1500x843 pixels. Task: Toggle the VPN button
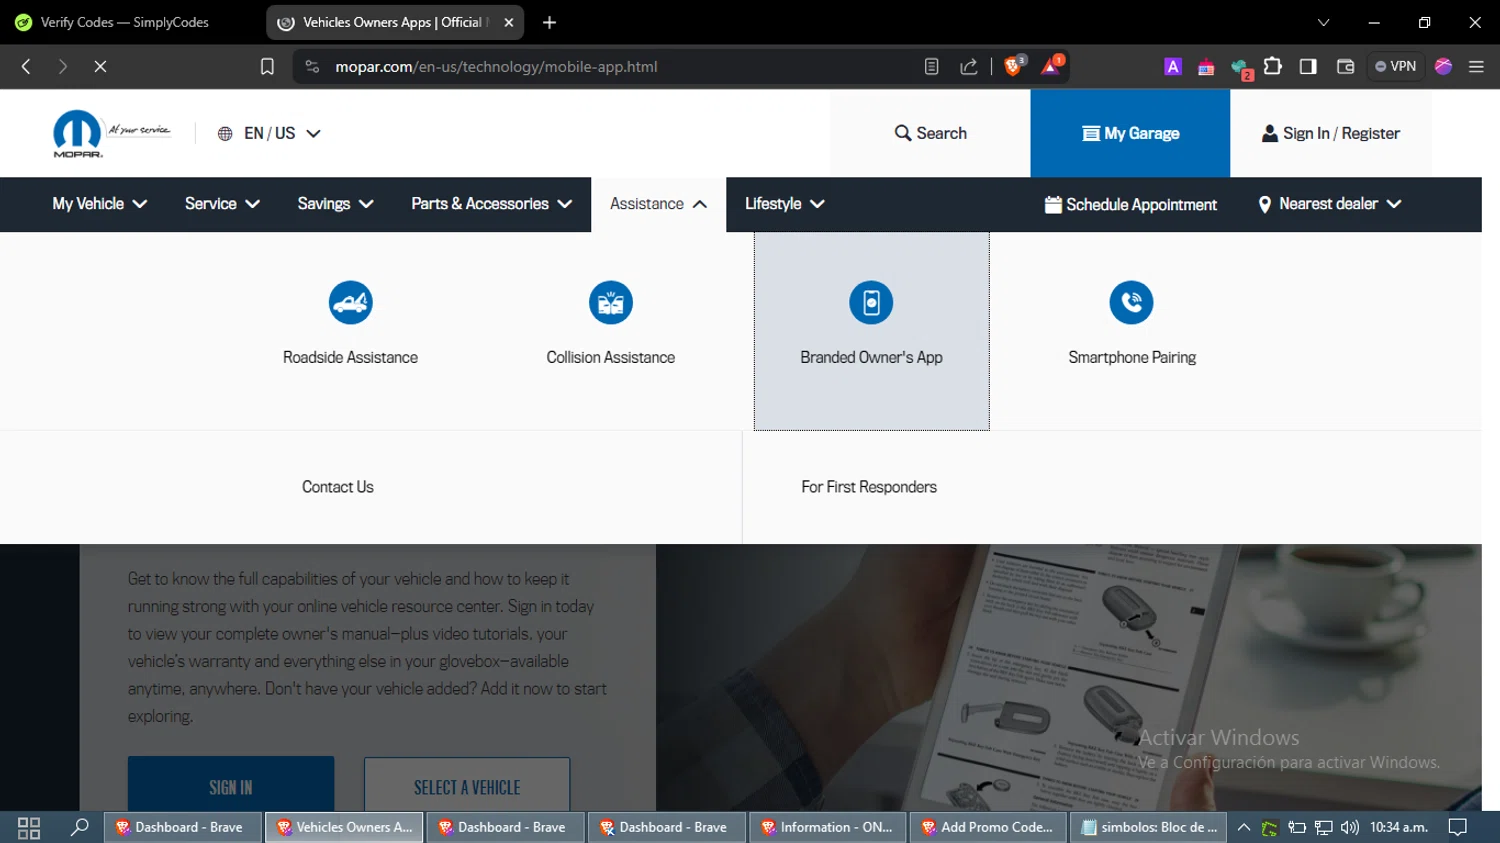pyautogui.click(x=1396, y=66)
